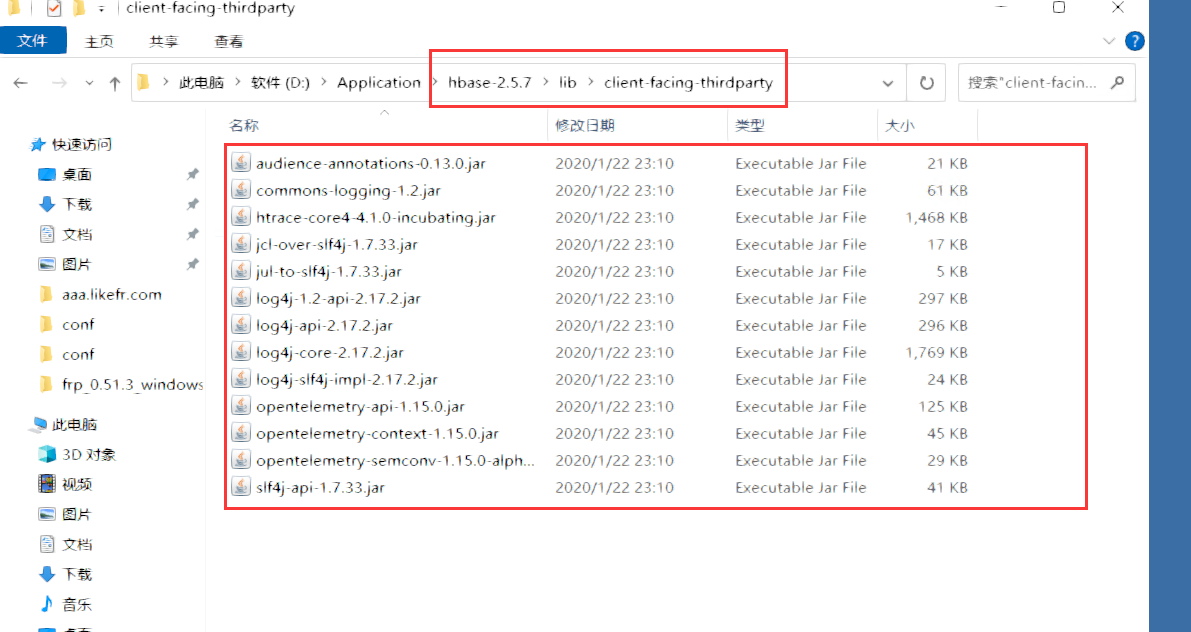This screenshot has height=632, width=1191.
Task: Select jul-to-slf4j-1.7.33.jar file name
Action: pos(328,271)
